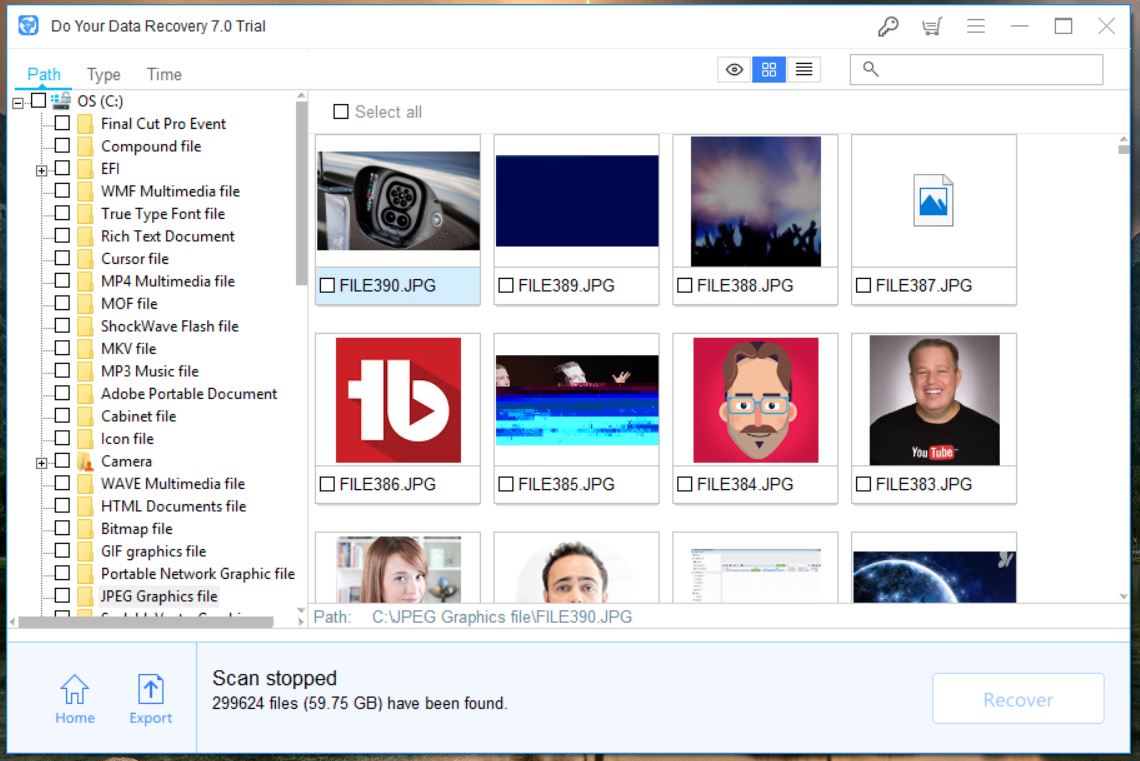Click inside the search box
This screenshot has height=761, width=1140.
(x=975, y=69)
